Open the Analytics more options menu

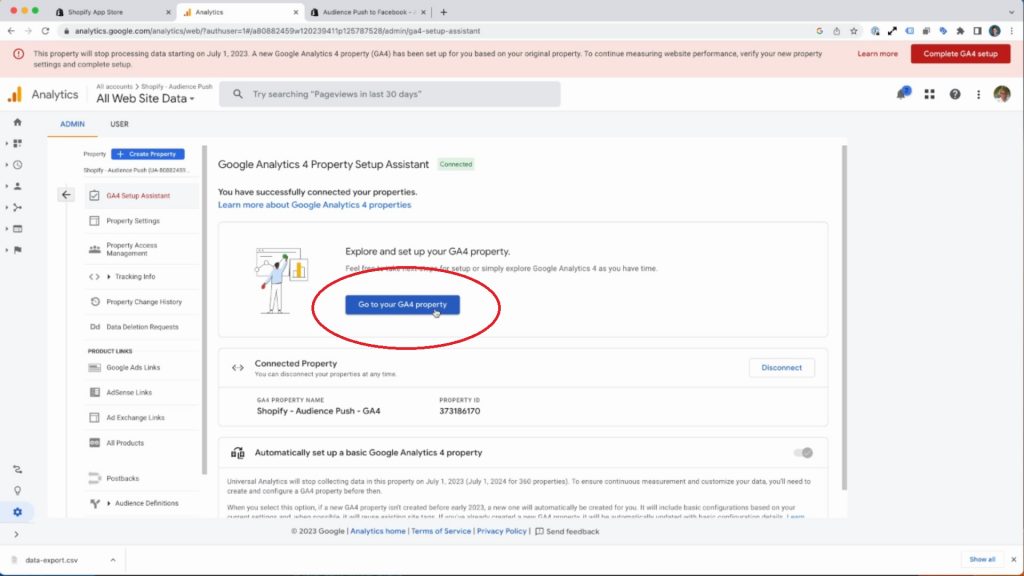[x=978, y=95]
